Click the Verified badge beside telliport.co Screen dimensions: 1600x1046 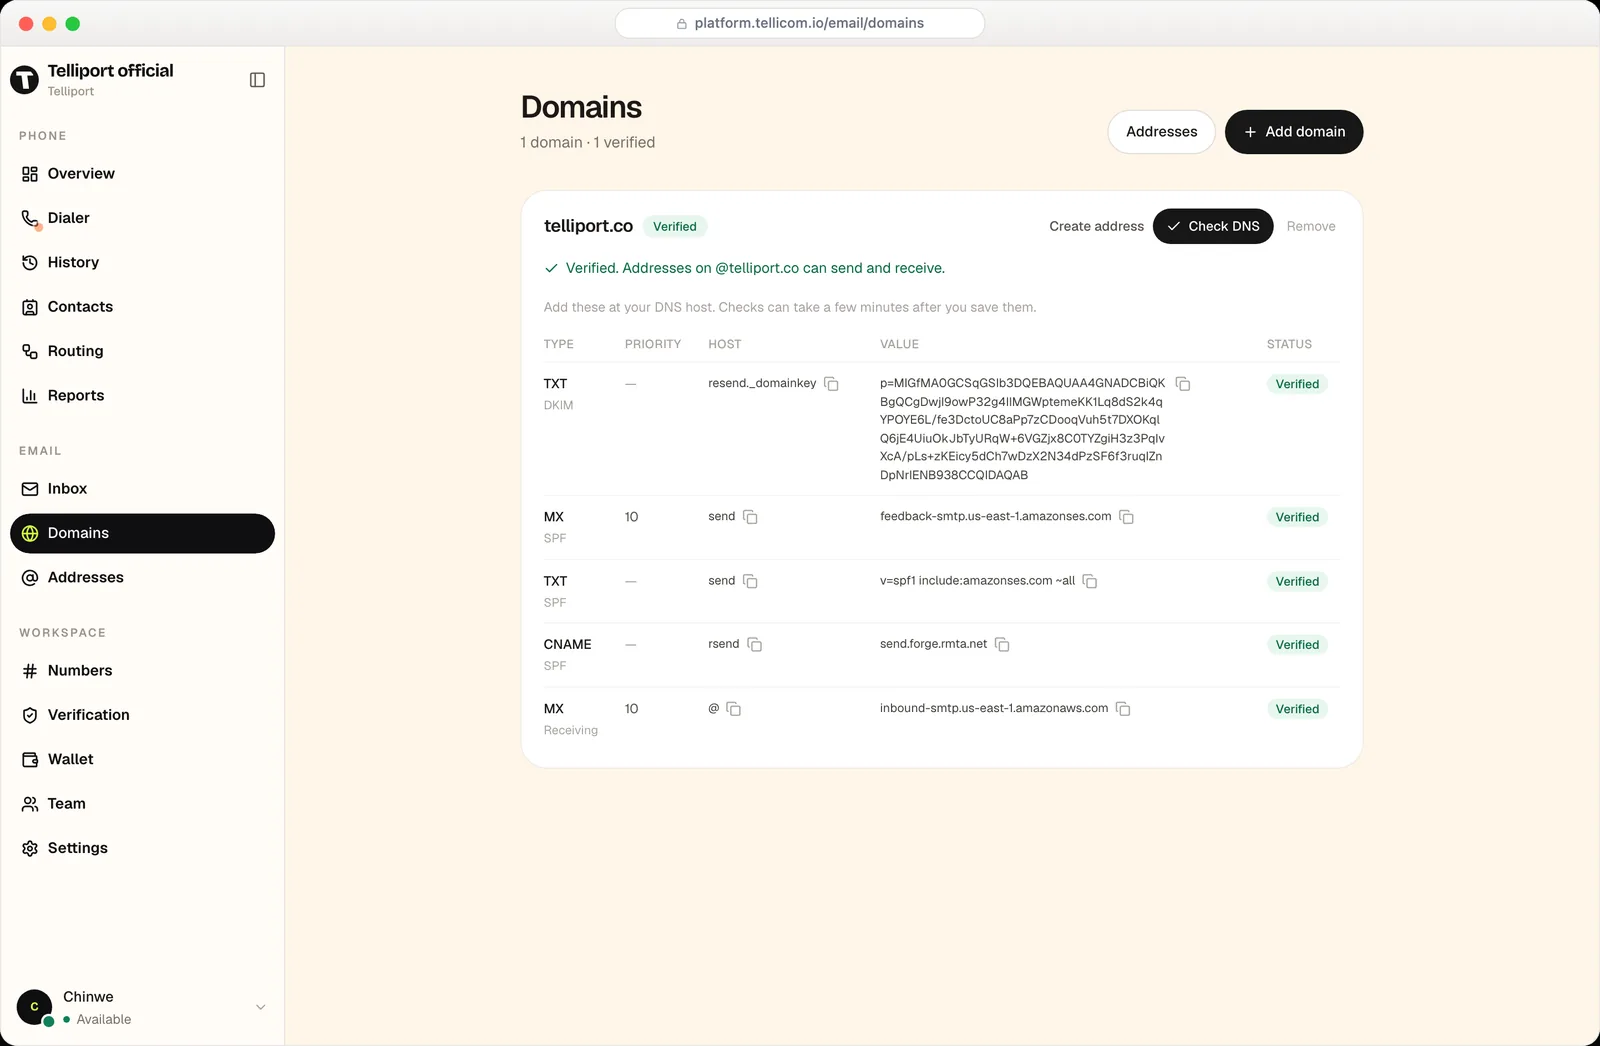point(675,227)
